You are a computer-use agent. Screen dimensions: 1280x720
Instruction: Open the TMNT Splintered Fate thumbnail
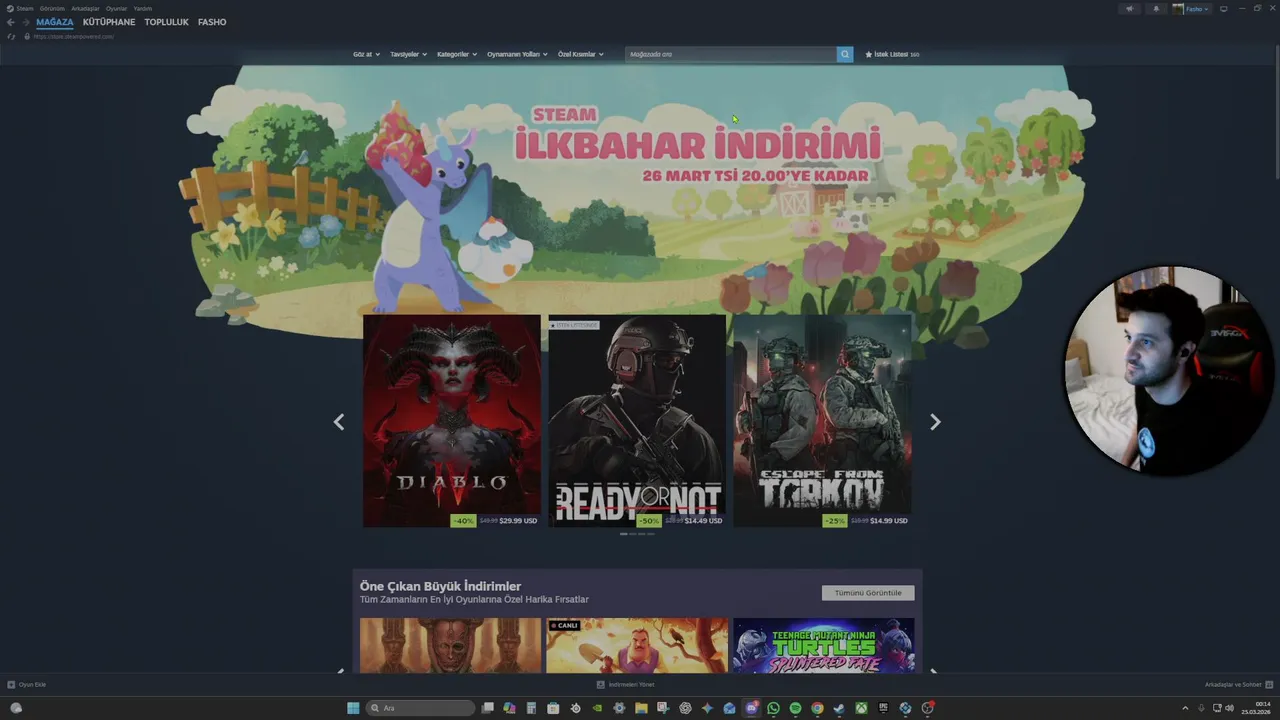coord(823,645)
